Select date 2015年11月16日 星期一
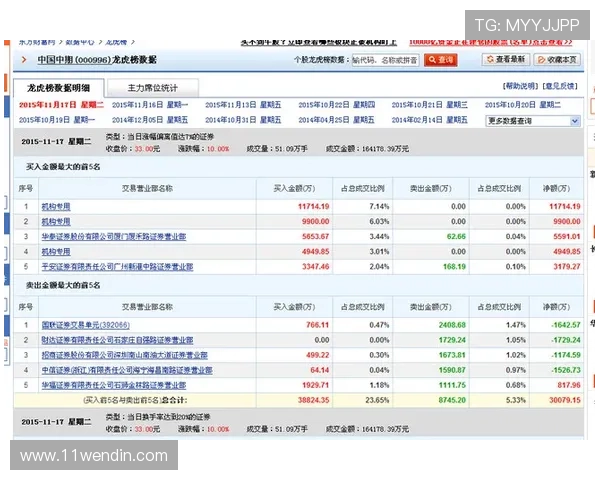 pyautogui.click(x=150, y=105)
